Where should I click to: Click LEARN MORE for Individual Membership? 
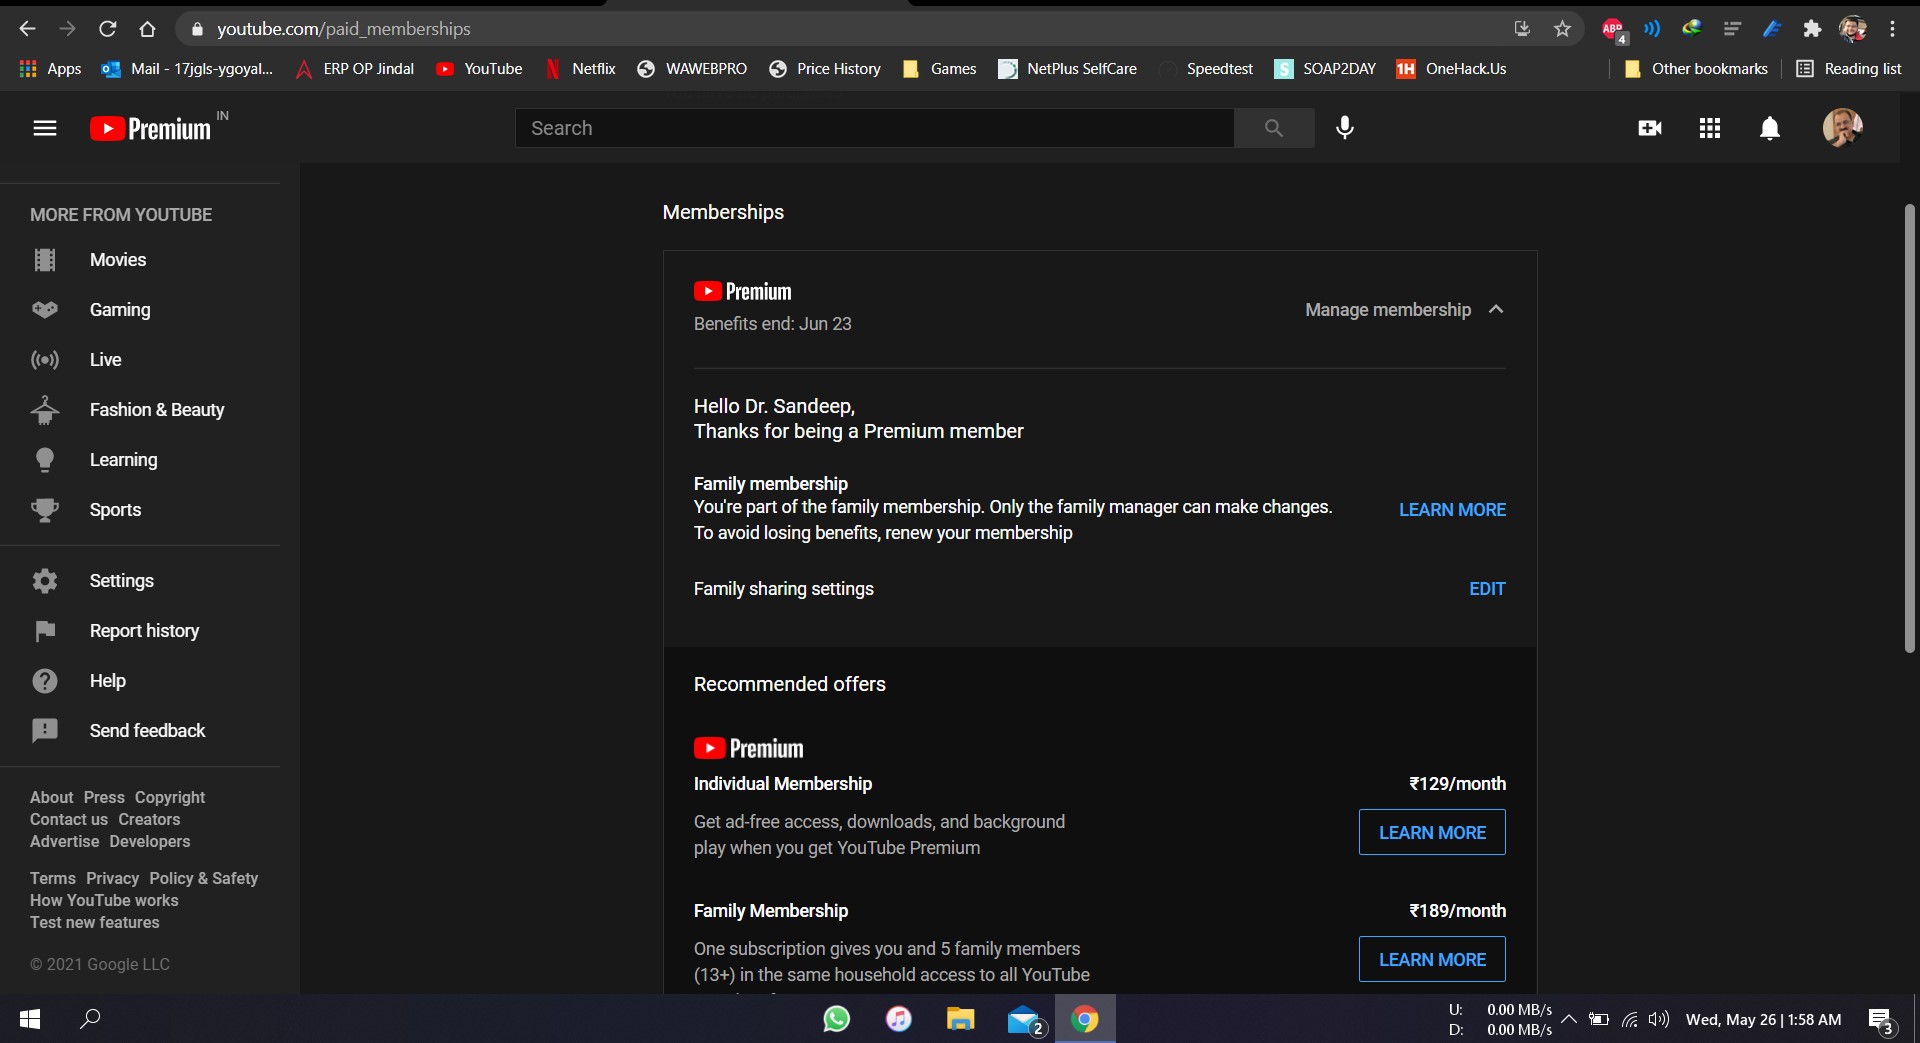pos(1431,832)
